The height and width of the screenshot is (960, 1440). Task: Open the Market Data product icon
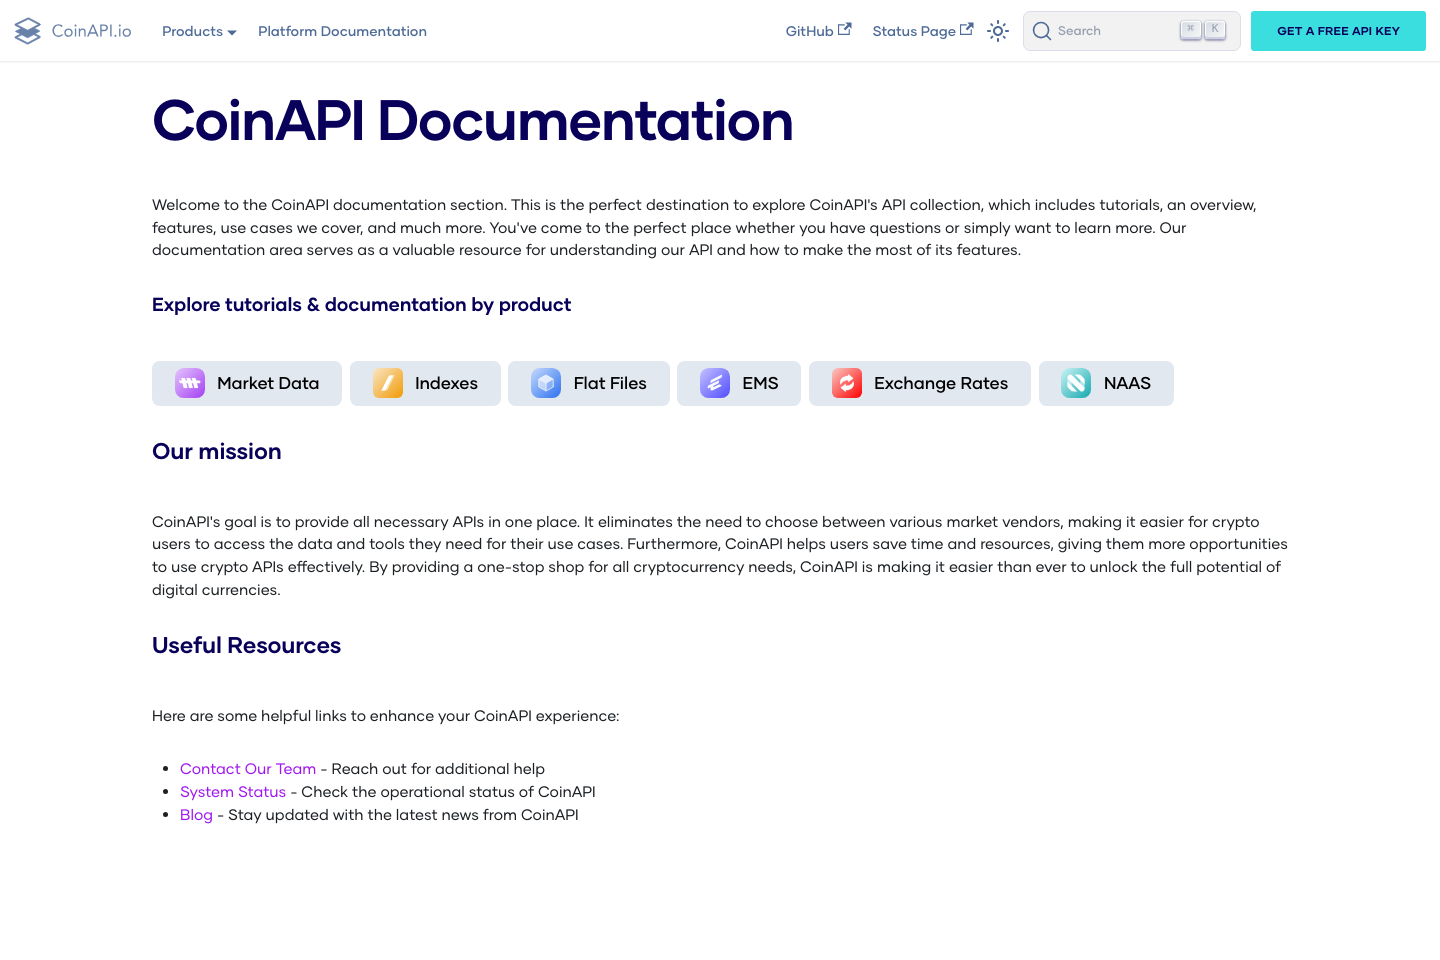tap(189, 383)
